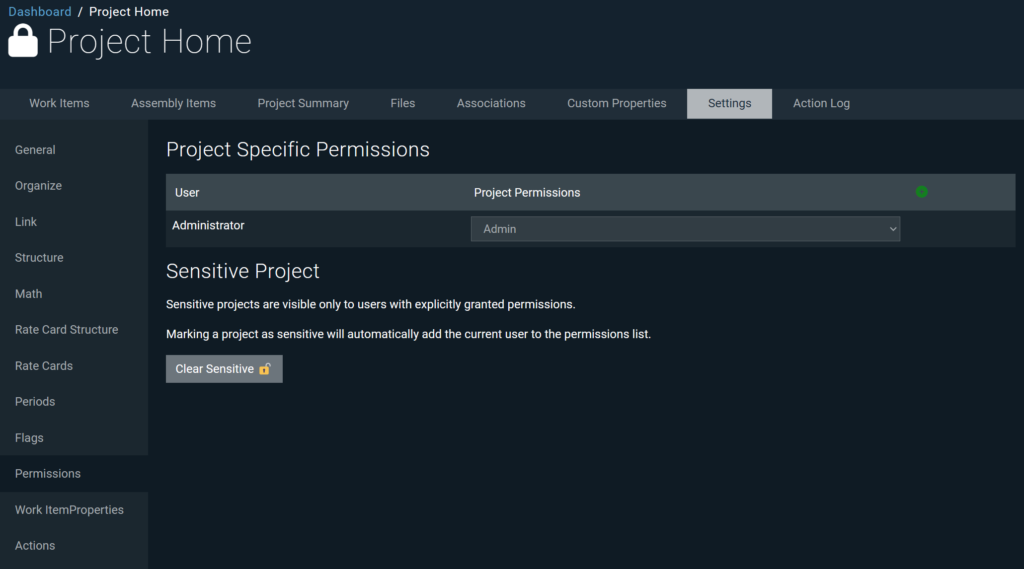Switch to the Work Items tab
This screenshot has height=569, width=1024.
tap(59, 103)
